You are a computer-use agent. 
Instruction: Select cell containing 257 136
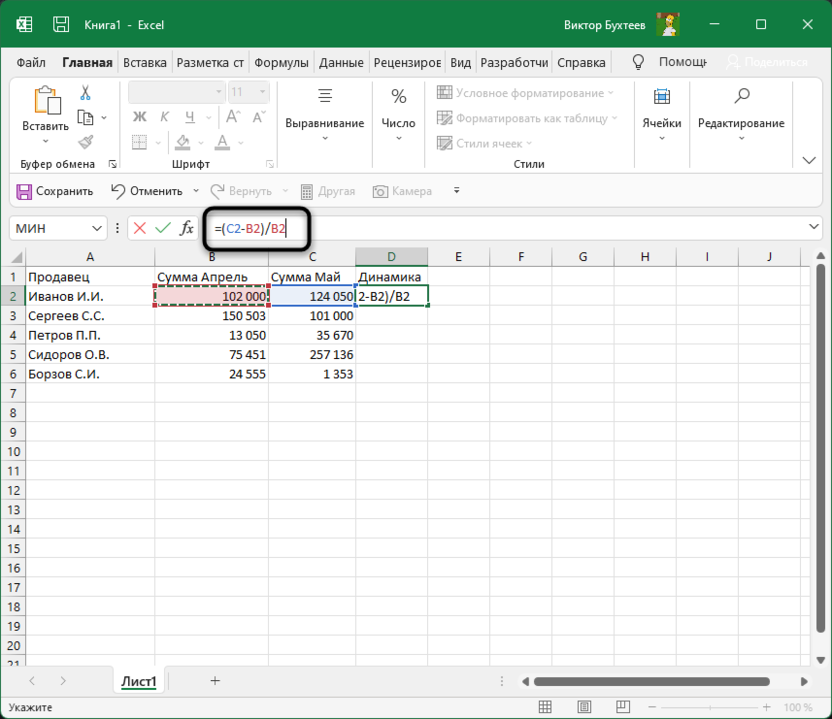pyautogui.click(x=312, y=354)
